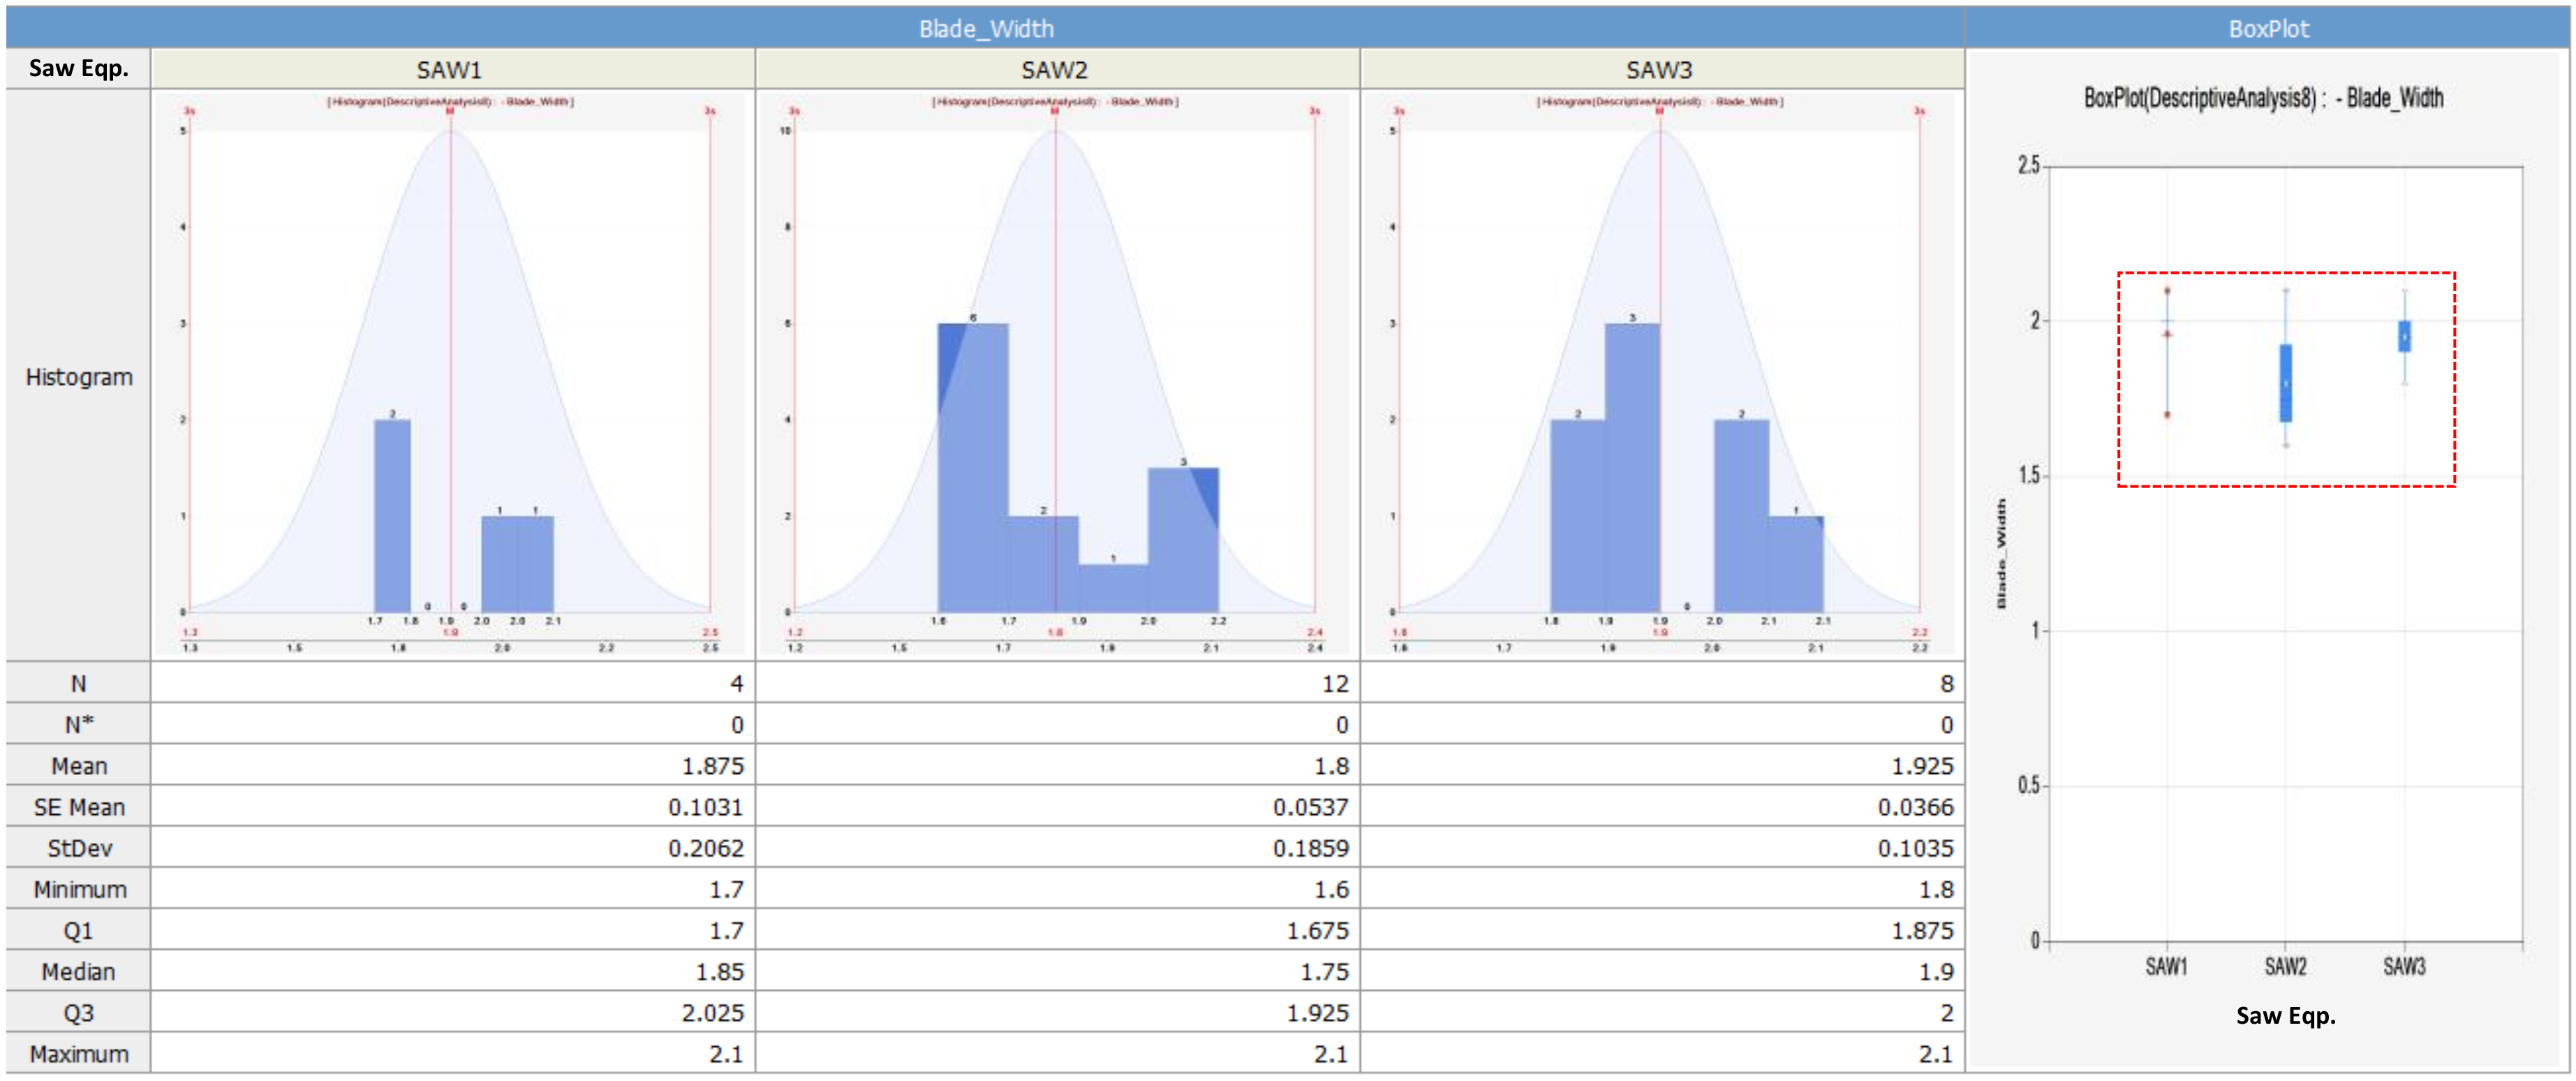Image resolution: width=2576 pixels, height=1081 pixels.
Task: Select the Mean row label
Action: pyautogui.click(x=79, y=766)
